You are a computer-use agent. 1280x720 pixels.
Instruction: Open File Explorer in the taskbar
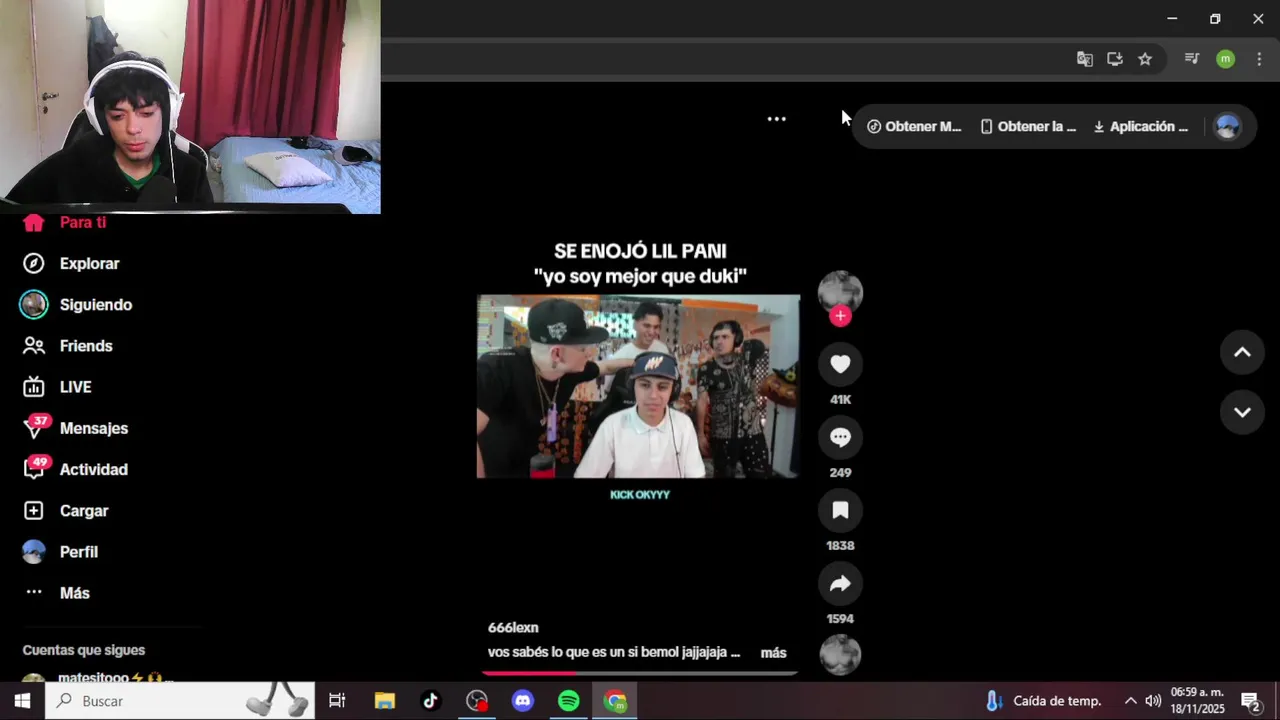(385, 701)
